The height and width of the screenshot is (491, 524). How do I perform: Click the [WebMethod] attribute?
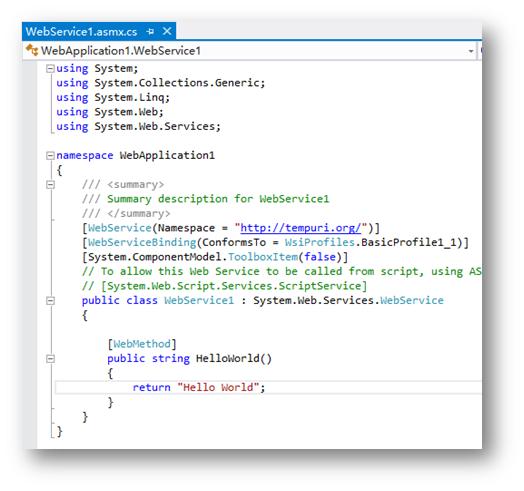click(142, 344)
